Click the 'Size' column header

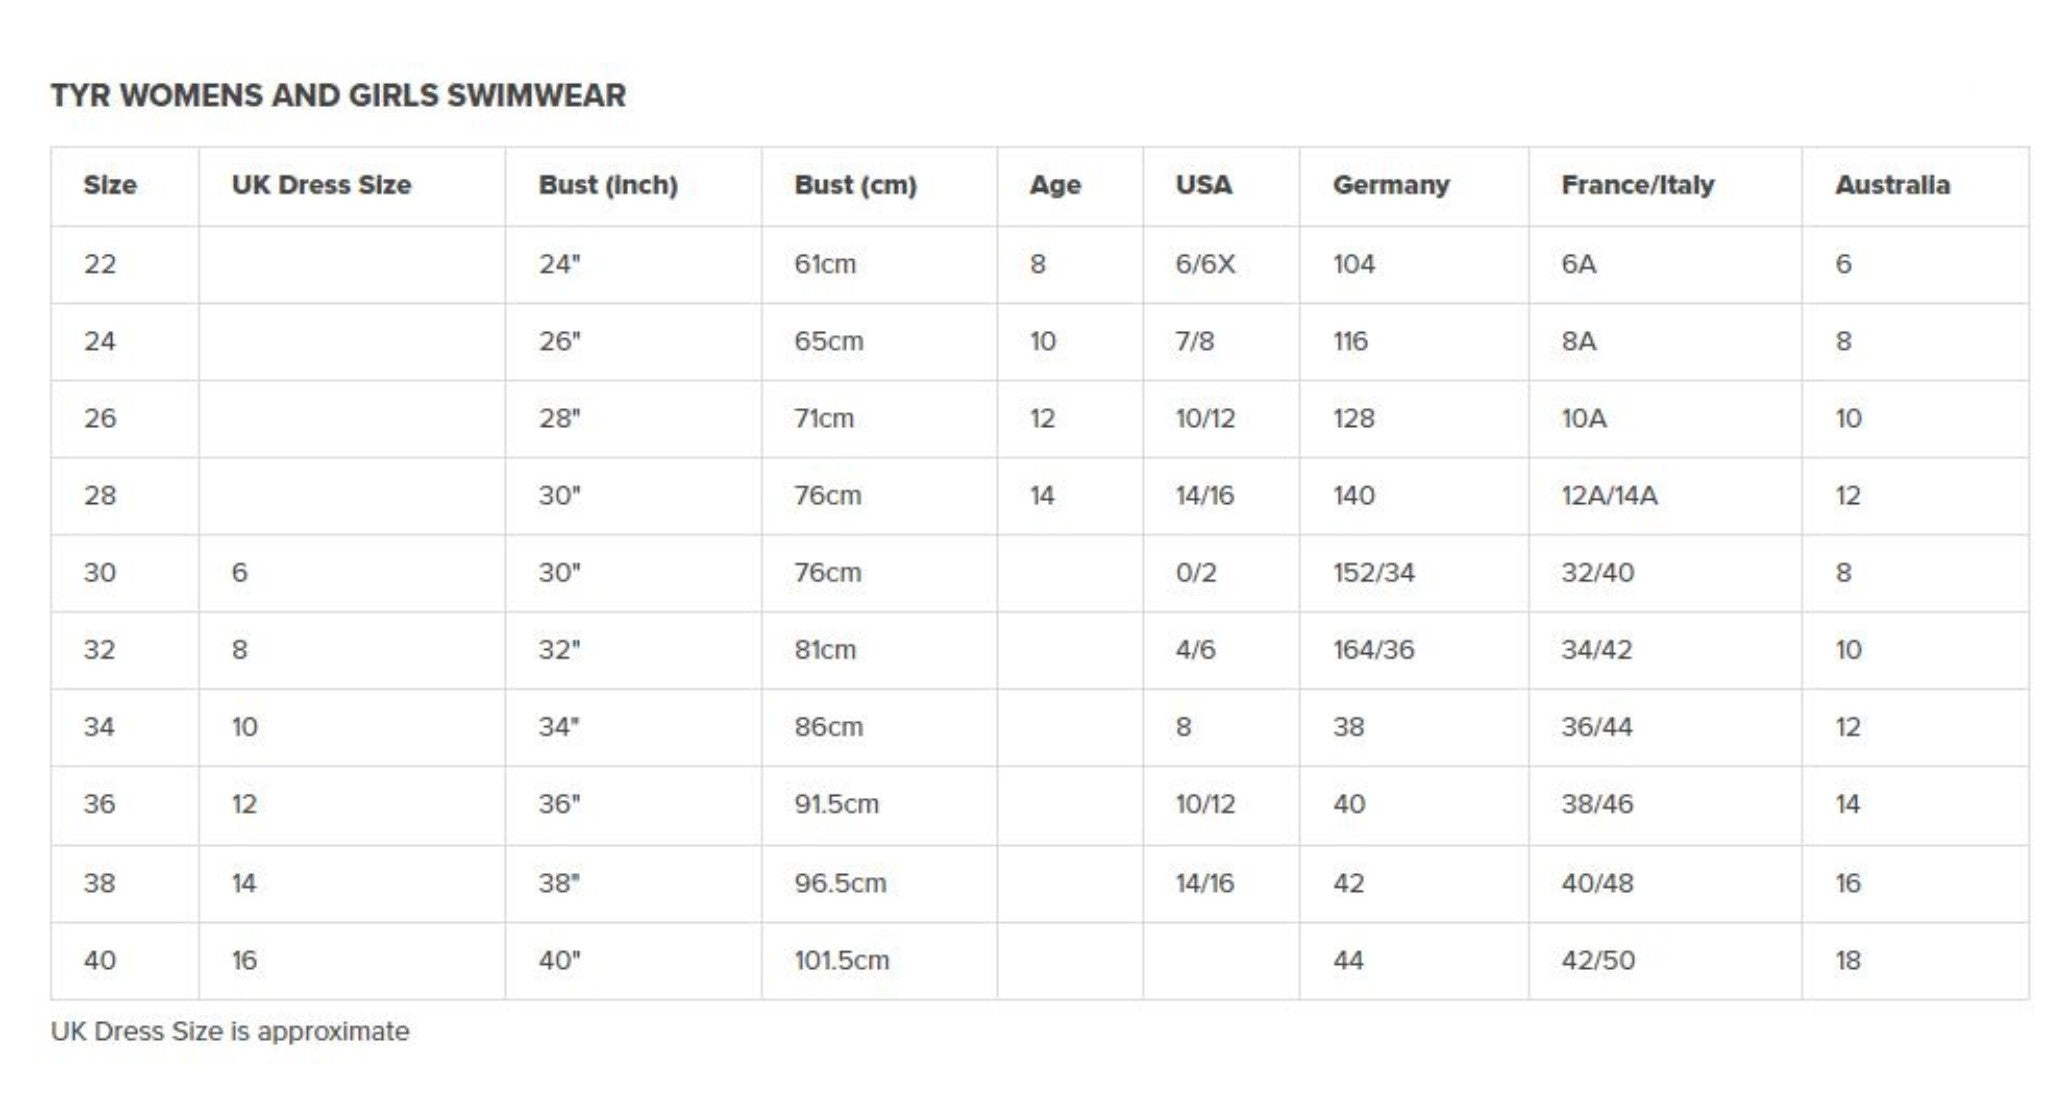110,185
